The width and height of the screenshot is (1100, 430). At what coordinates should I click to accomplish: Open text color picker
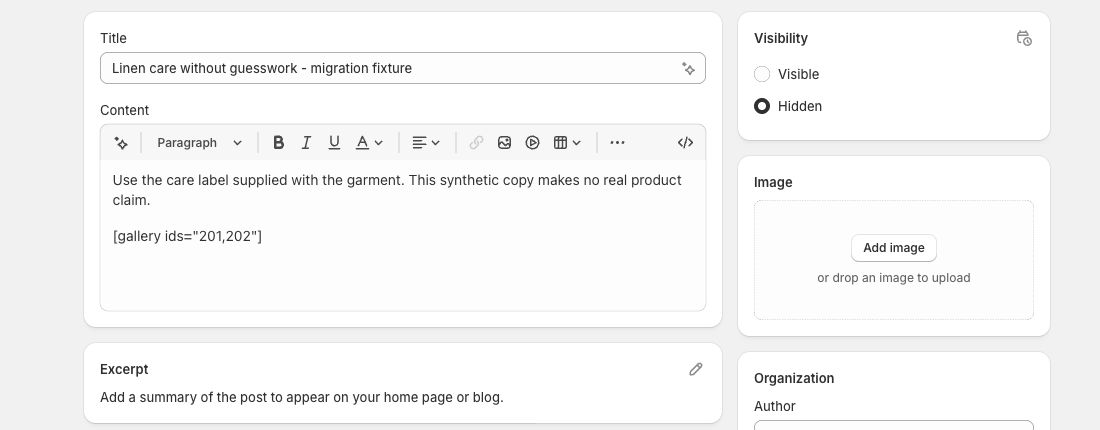pyautogui.click(x=369, y=142)
